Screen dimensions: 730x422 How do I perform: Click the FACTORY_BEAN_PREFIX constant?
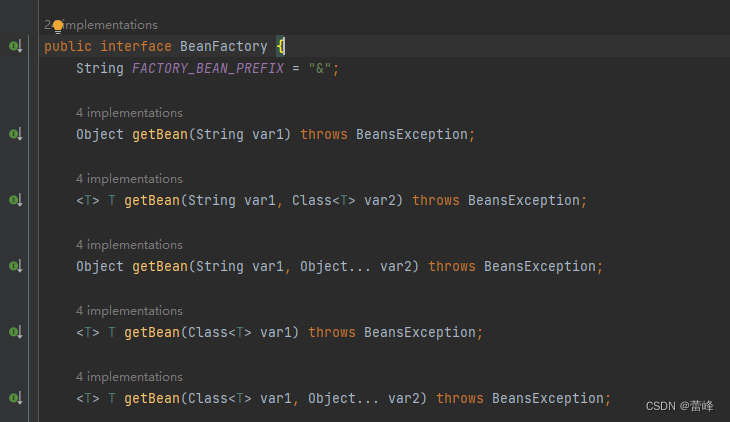pyautogui.click(x=208, y=68)
